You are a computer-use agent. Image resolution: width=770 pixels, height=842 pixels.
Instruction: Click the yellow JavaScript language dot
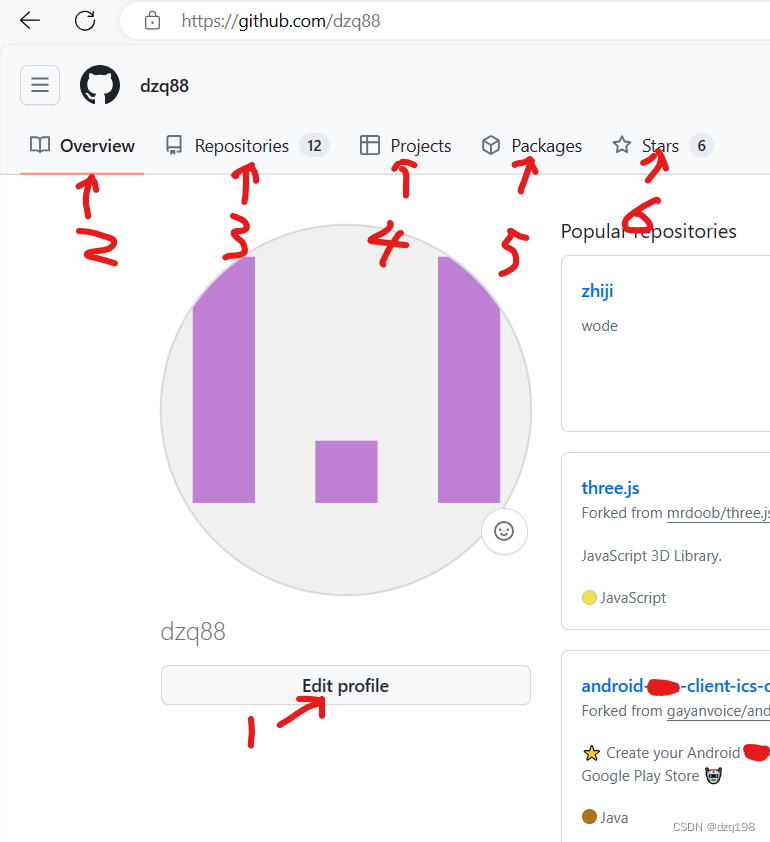tap(589, 596)
